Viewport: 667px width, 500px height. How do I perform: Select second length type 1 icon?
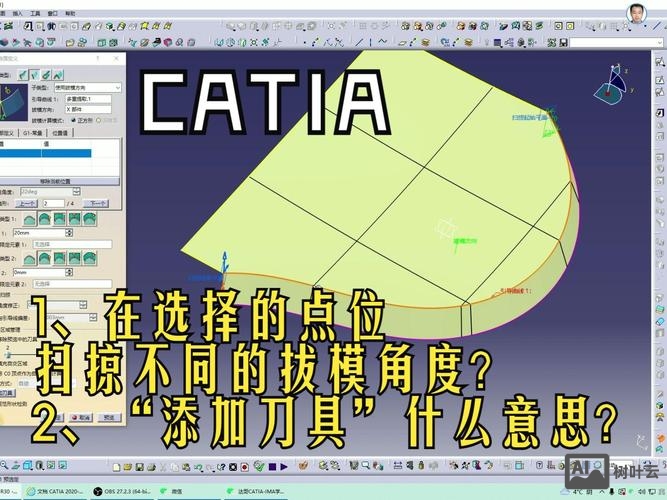coord(44,220)
